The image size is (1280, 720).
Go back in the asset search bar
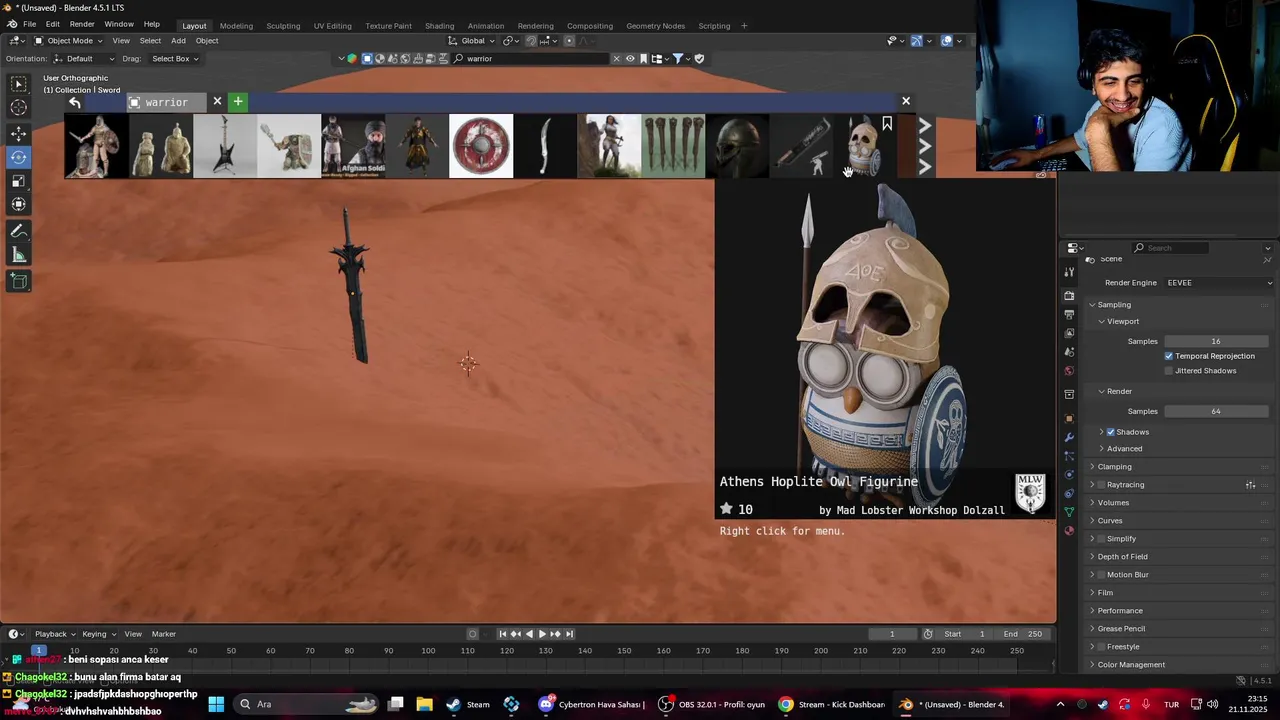tap(75, 102)
